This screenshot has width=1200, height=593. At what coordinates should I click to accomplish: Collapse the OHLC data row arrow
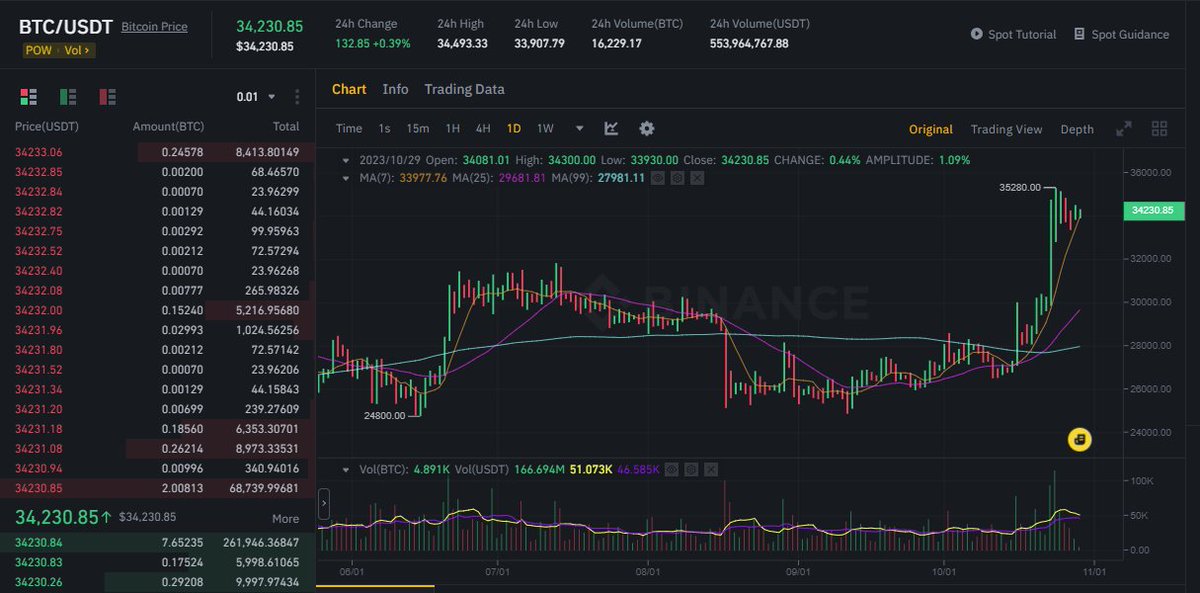[x=346, y=160]
